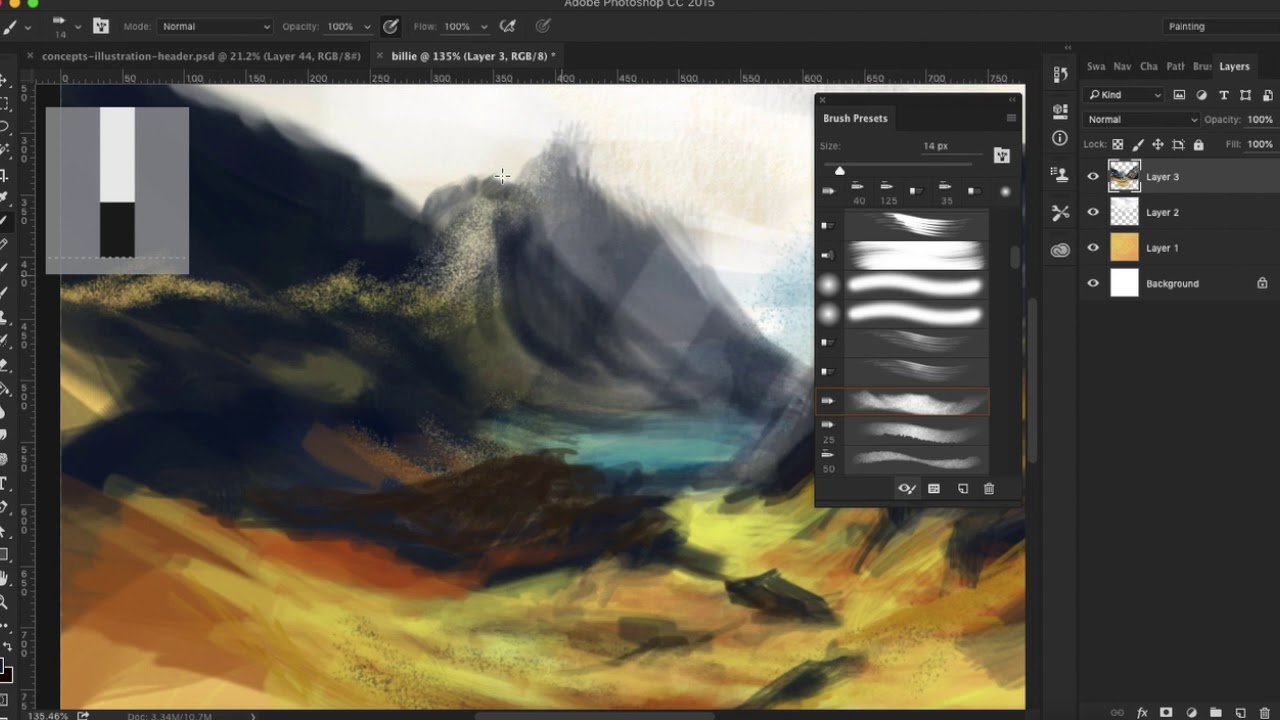Open the Flow slider dropdown arrow
Screen dimensions: 1280x720
click(x=484, y=27)
